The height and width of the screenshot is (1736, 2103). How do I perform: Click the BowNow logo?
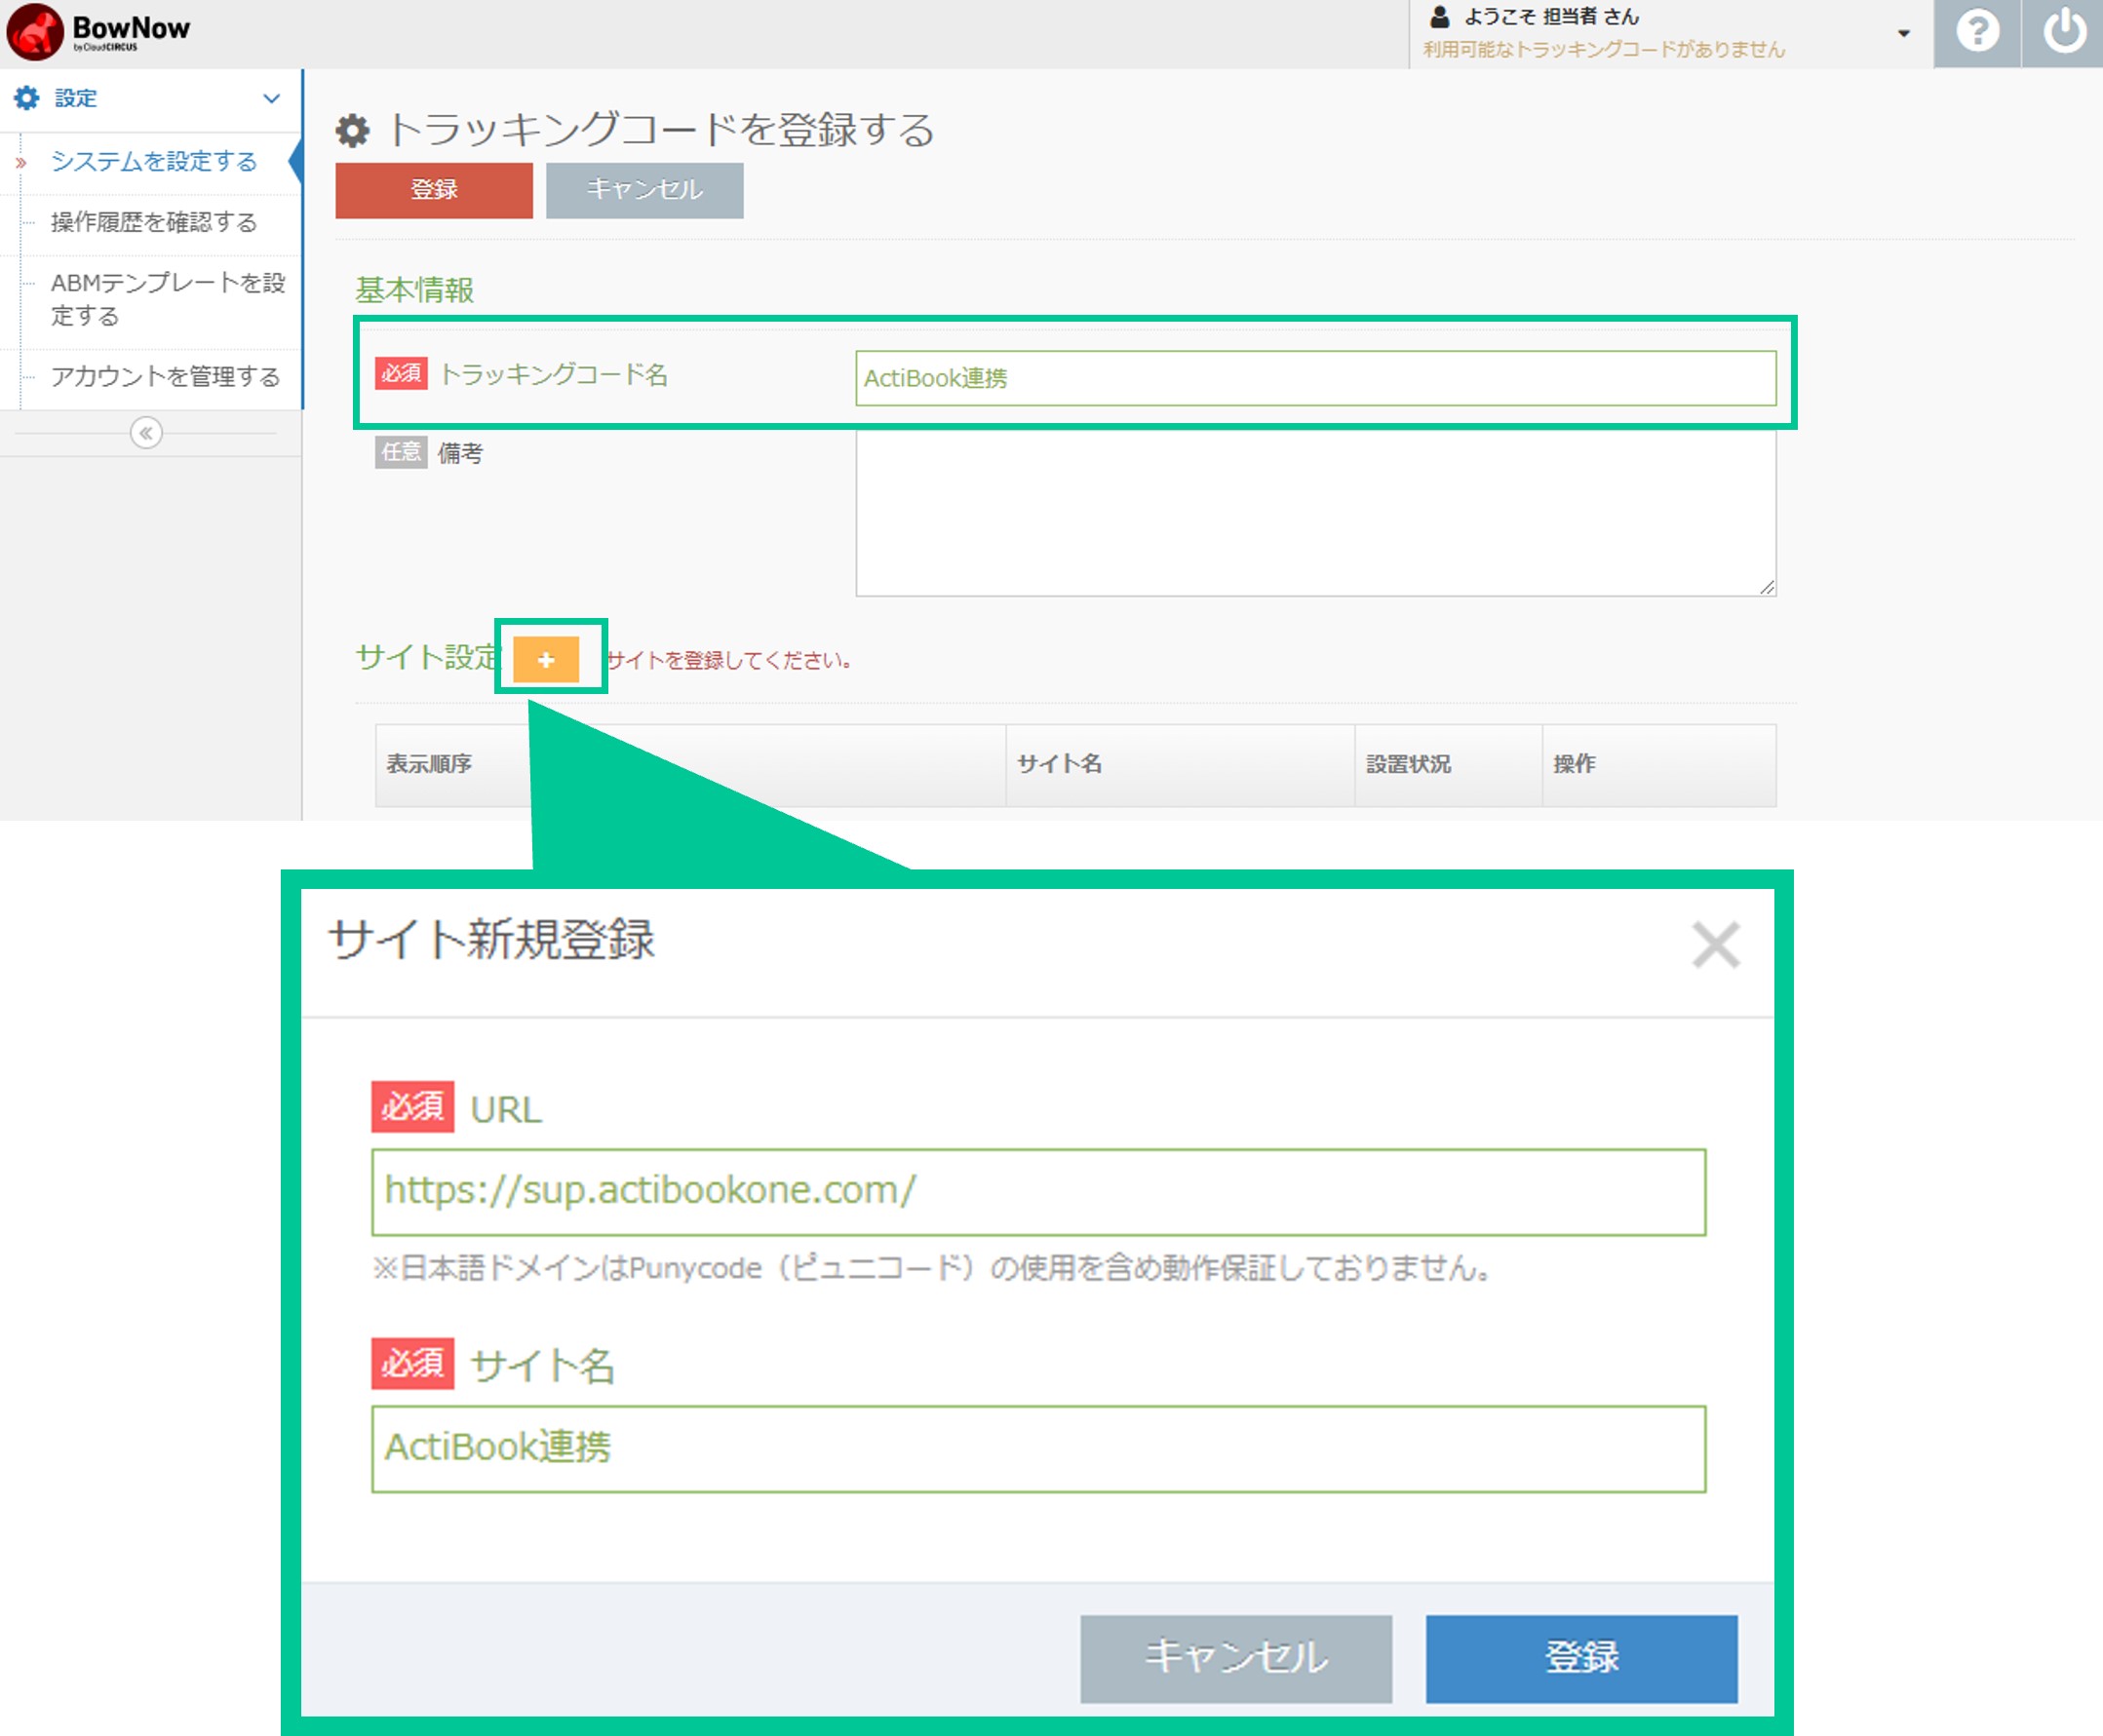pos(98,32)
